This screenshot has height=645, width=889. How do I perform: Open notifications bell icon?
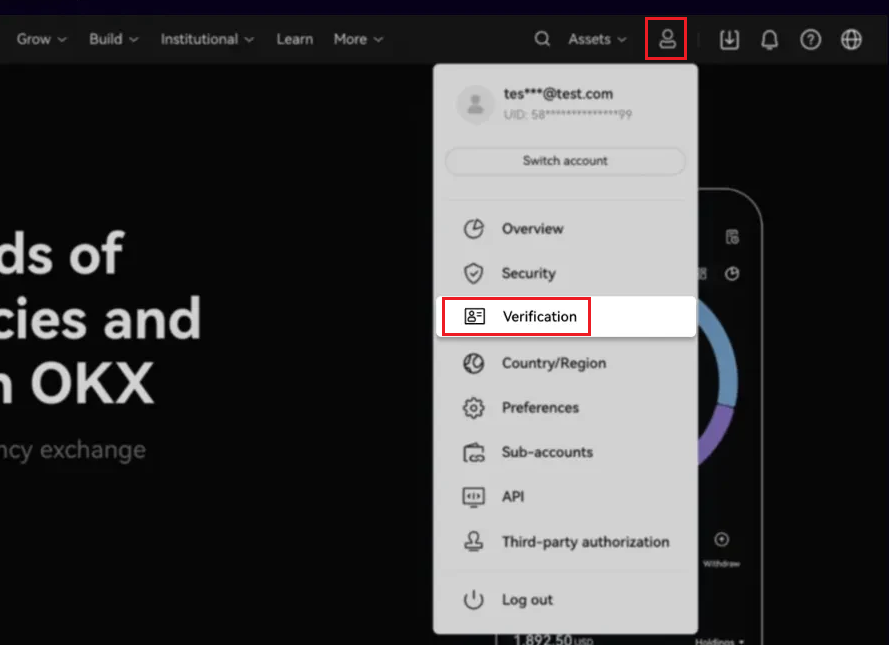pos(769,40)
